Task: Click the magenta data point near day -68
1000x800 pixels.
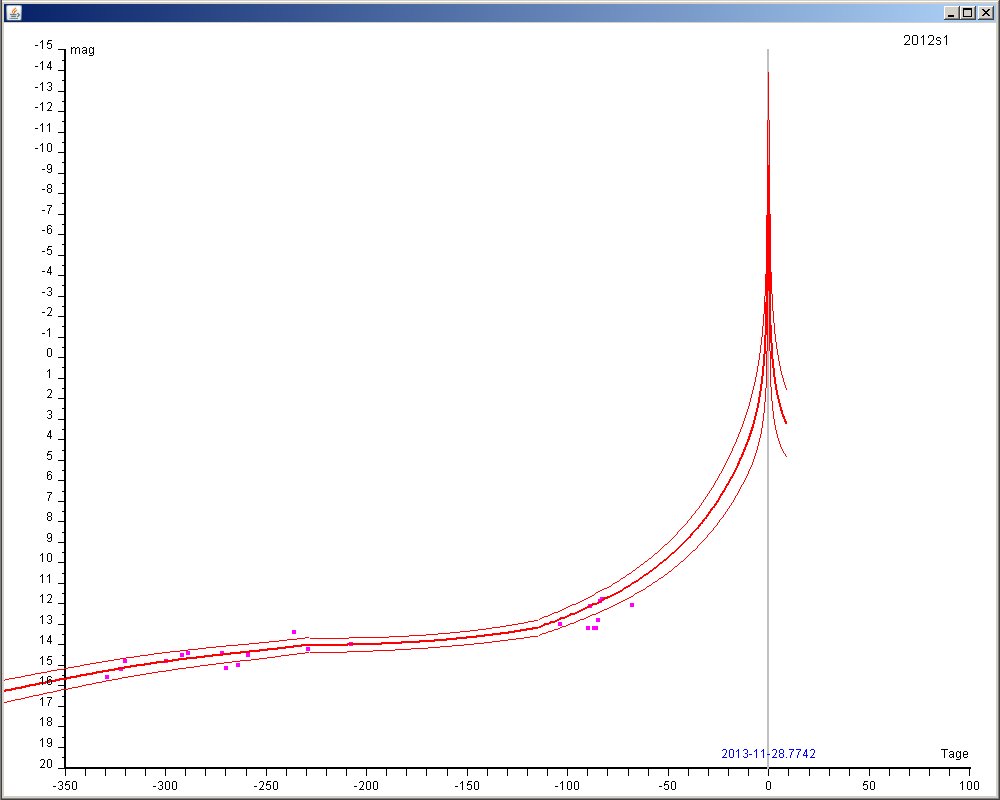Action: (x=632, y=605)
